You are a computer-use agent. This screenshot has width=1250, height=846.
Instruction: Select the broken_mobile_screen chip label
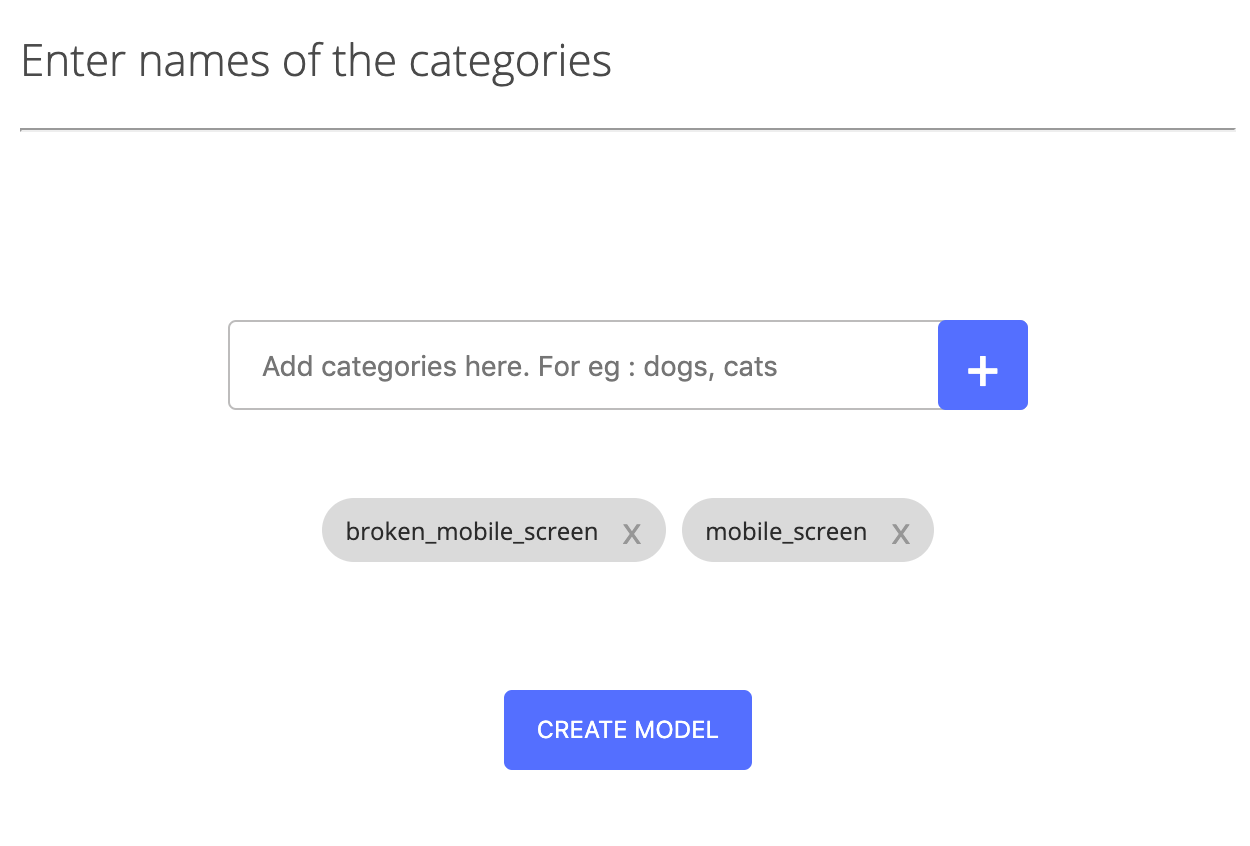(x=472, y=531)
